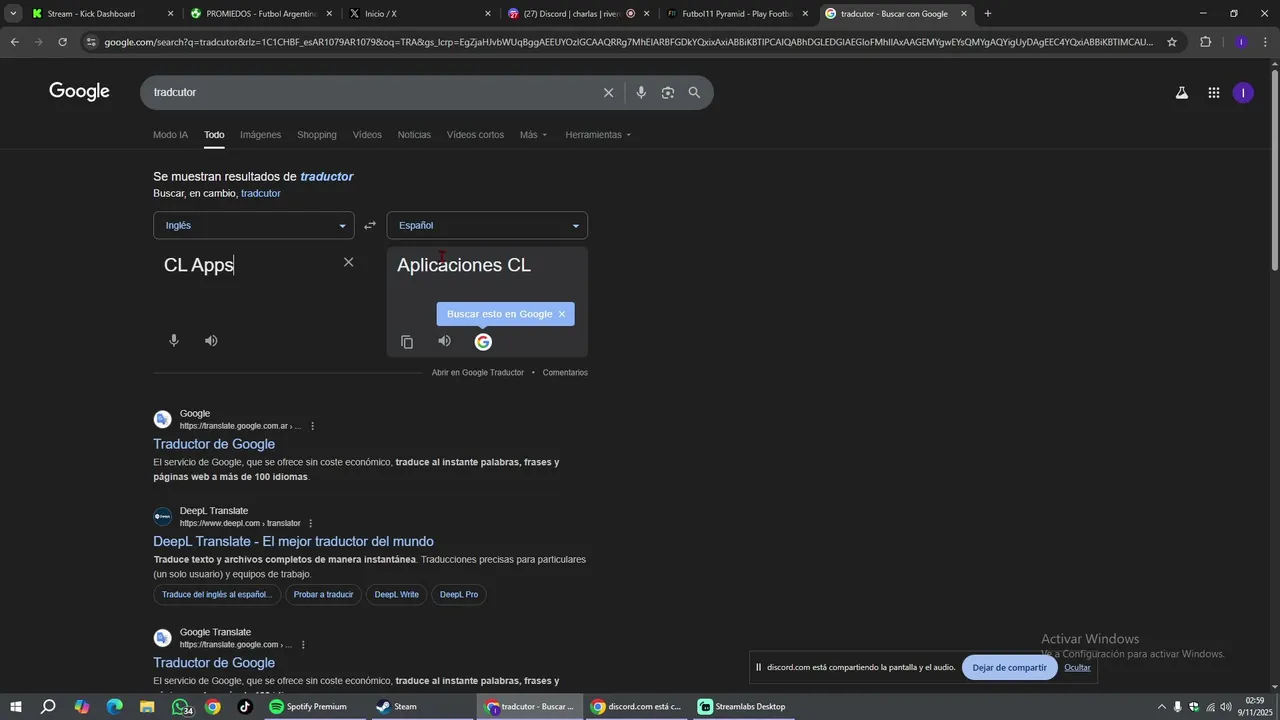Expand Herramientas search tools
Screen dimensions: 1280x720
(598, 135)
